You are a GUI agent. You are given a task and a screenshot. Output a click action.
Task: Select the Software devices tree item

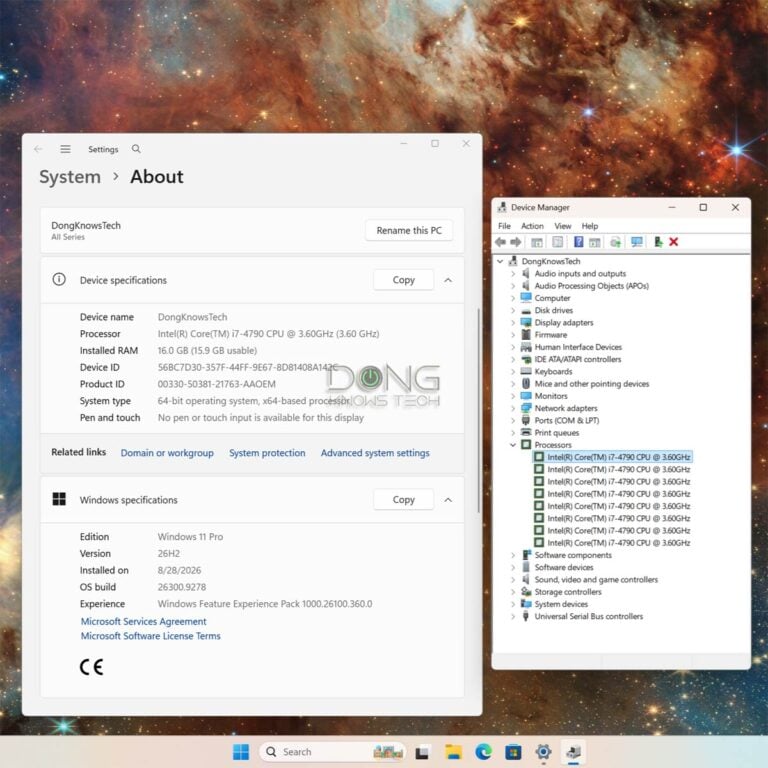(x=564, y=567)
